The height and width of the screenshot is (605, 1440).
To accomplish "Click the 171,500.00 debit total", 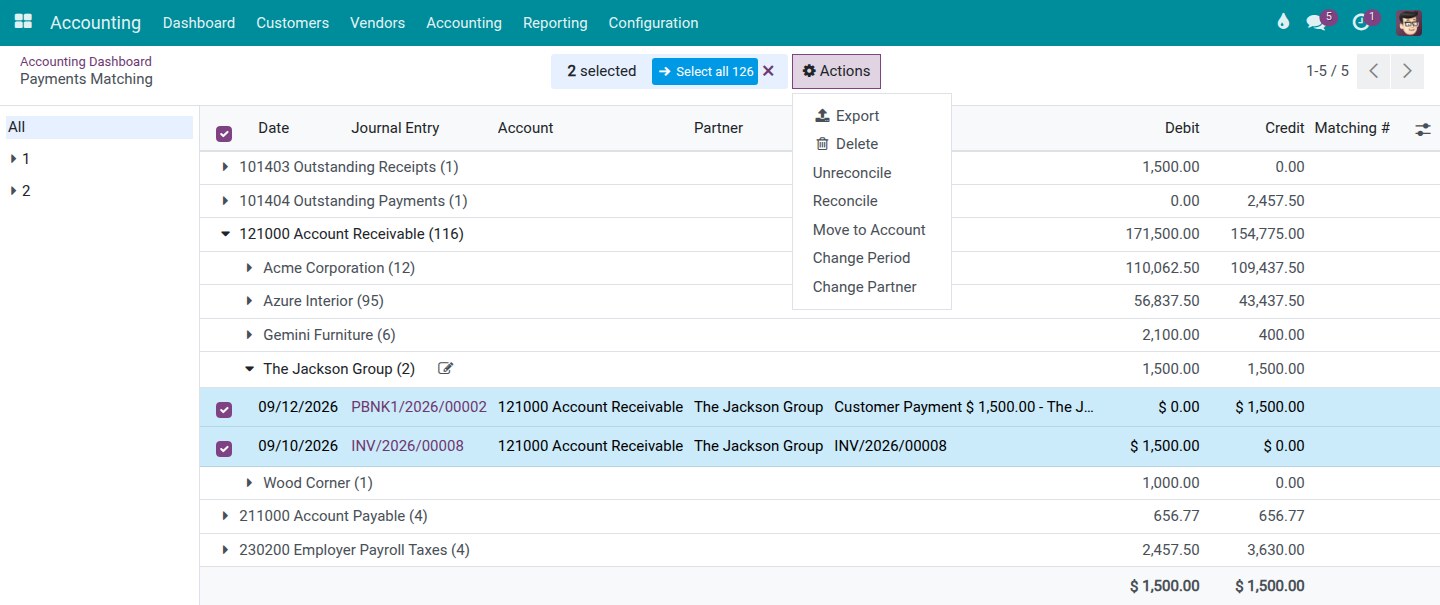I will click(x=1162, y=234).
